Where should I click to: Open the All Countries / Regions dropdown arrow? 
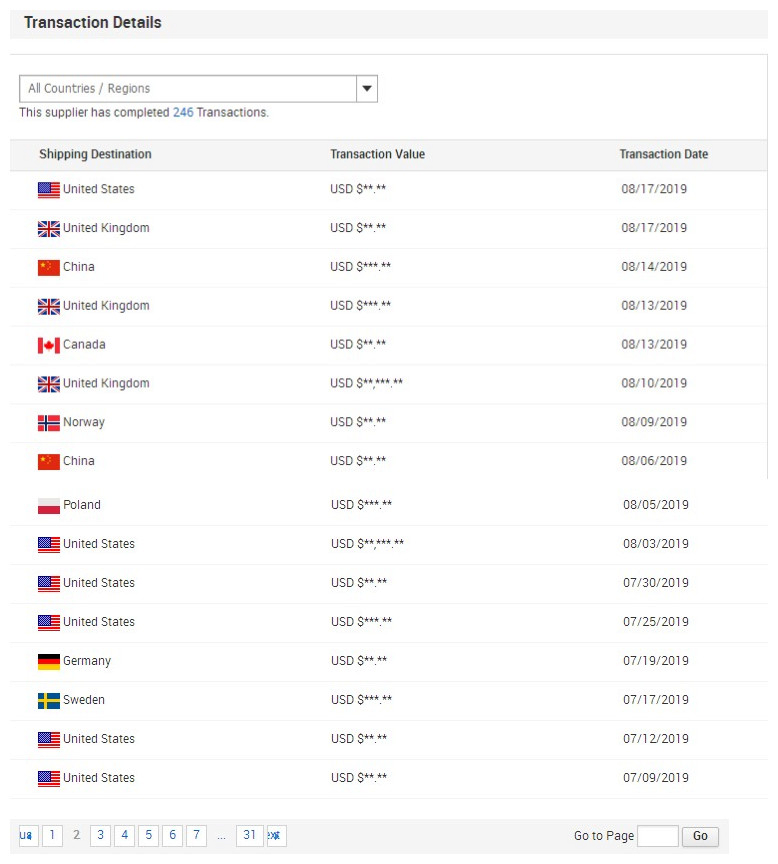pos(366,89)
